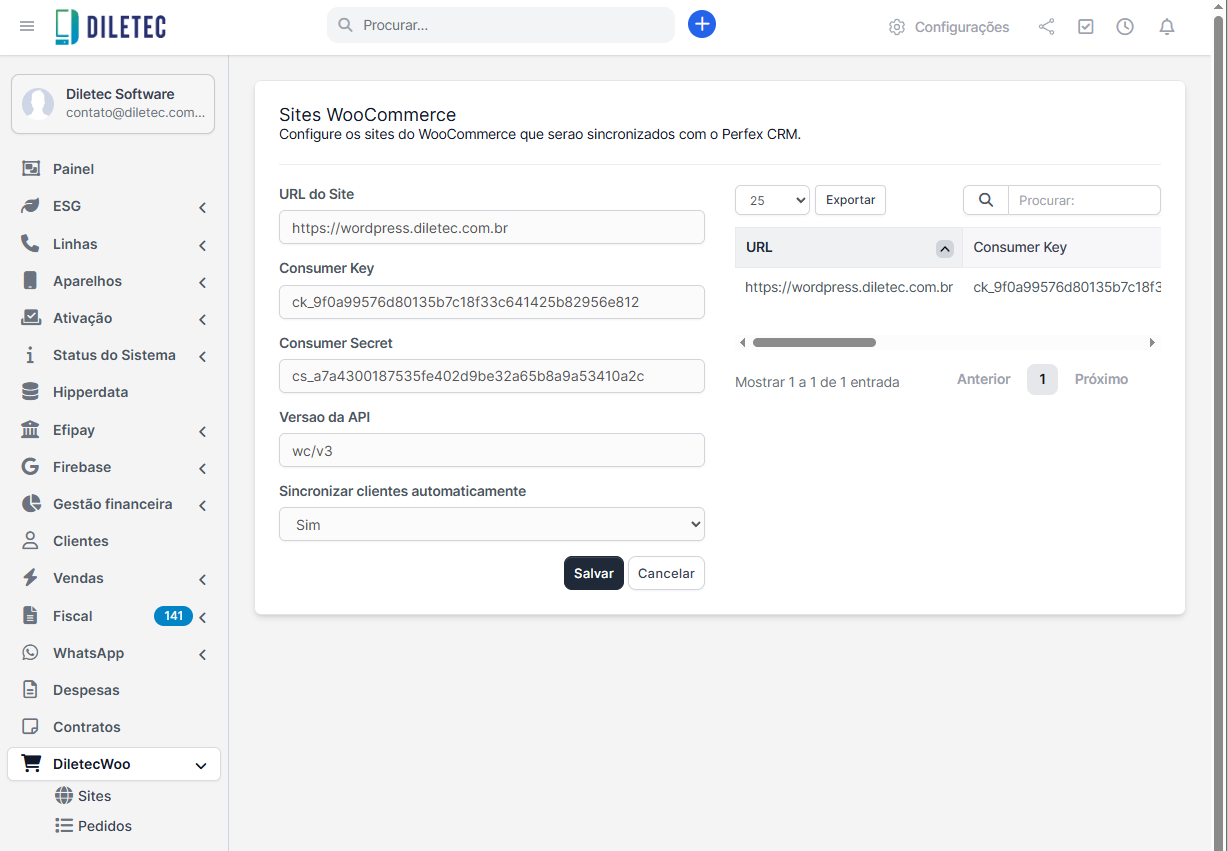Click the share icon in top bar

coord(1046,27)
